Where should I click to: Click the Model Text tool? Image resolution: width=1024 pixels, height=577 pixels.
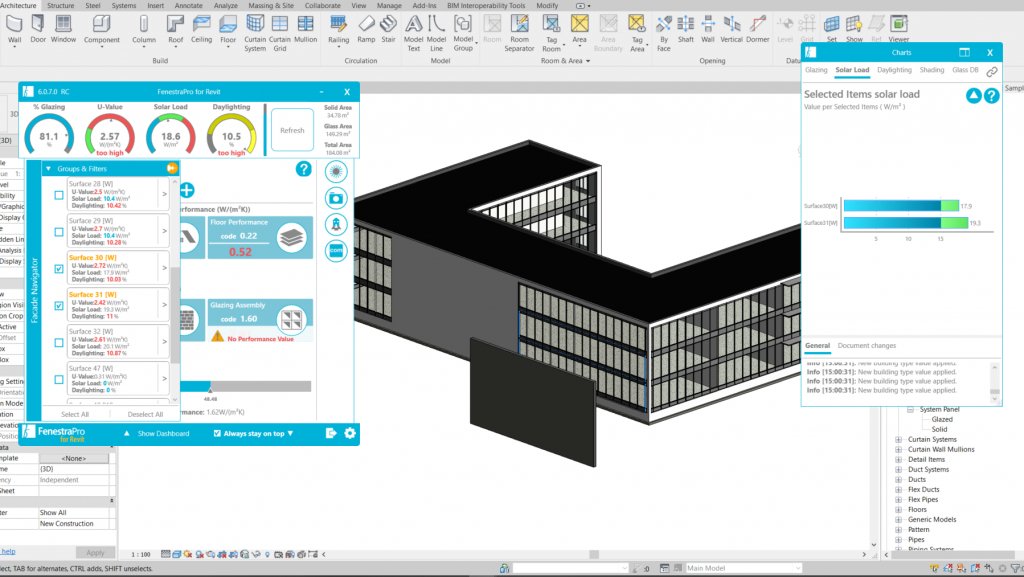click(x=413, y=34)
